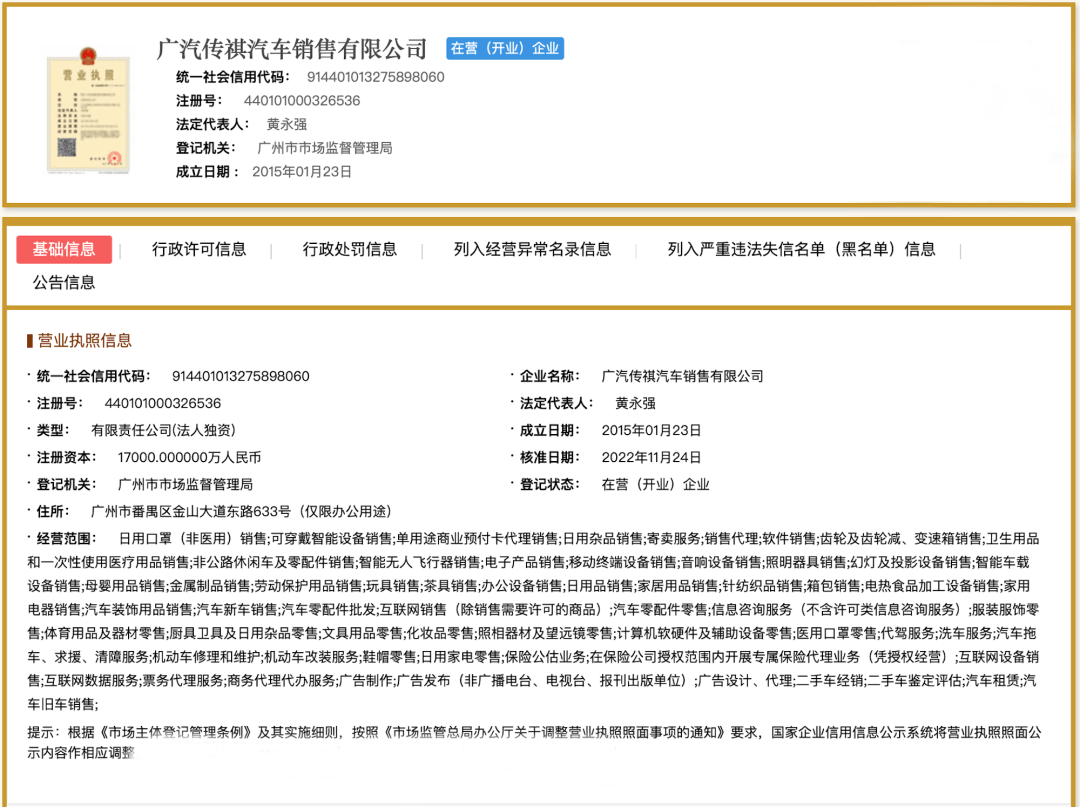The image size is (1080, 807).
Task: Open the 行政处罚信息 tab
Action: 350,249
